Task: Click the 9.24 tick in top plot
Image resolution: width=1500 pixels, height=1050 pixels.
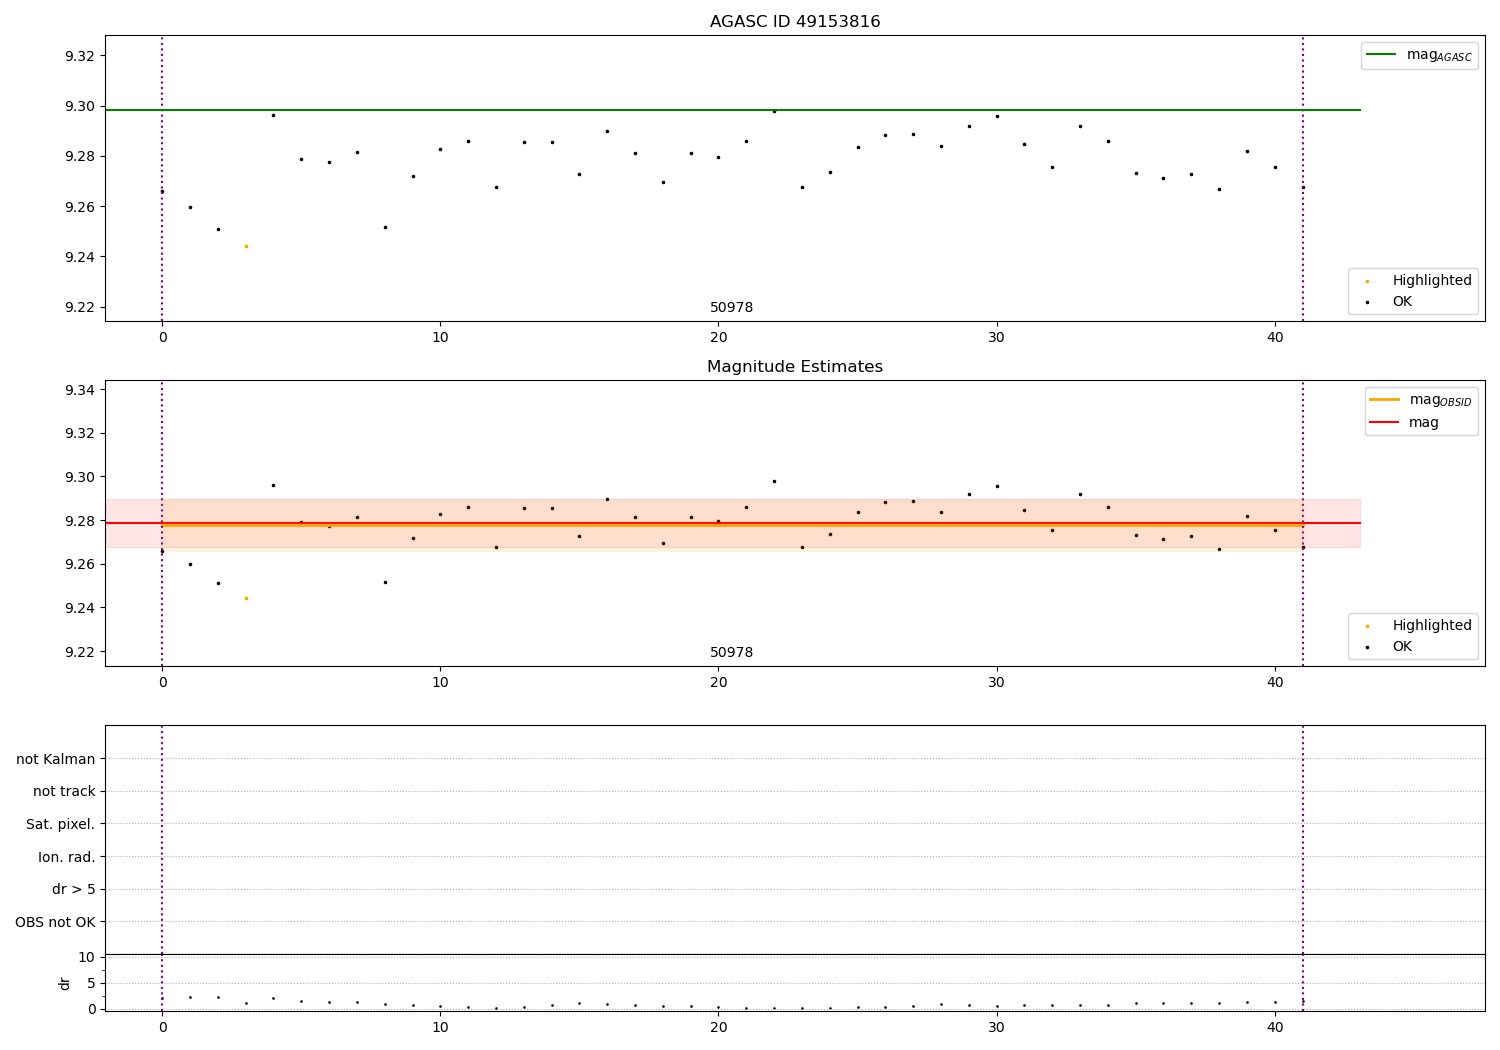Action: 79,257
